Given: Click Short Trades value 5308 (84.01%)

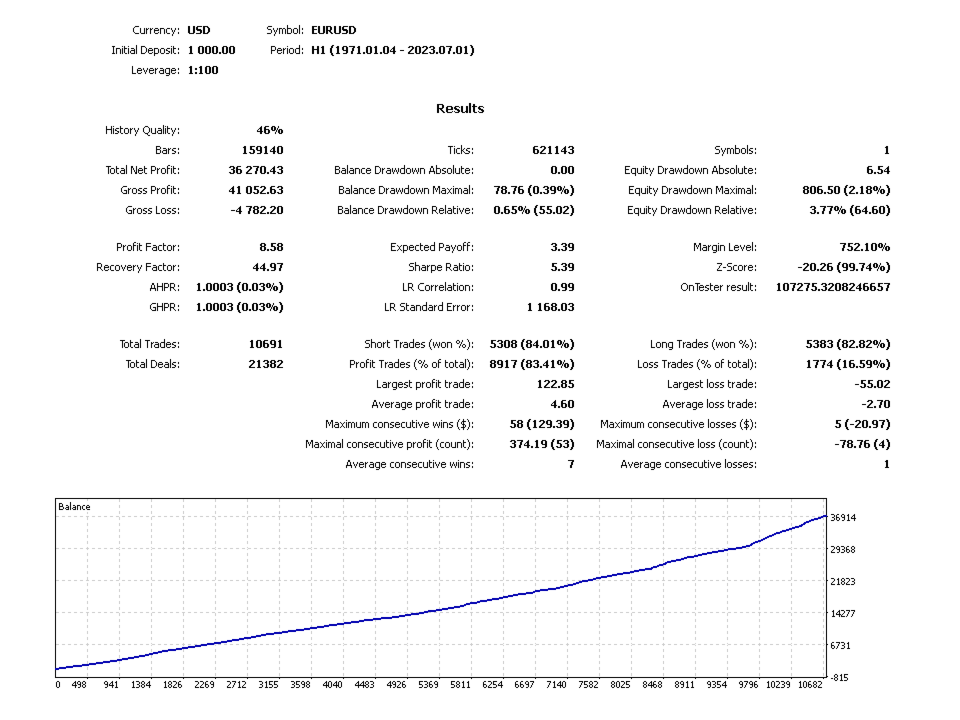Looking at the screenshot, I should point(532,344).
